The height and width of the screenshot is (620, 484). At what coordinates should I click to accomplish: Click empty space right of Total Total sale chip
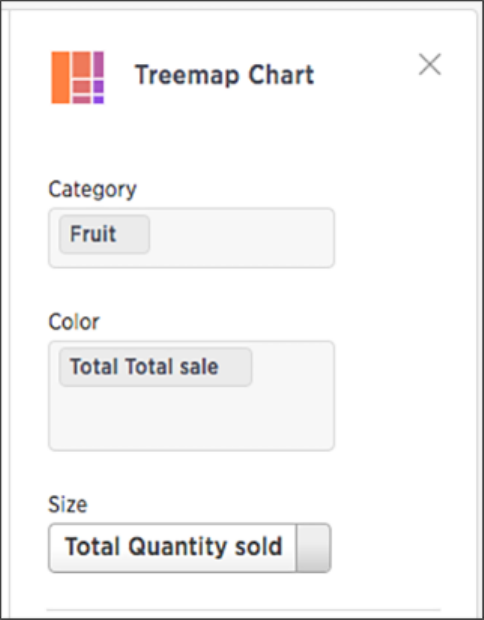click(x=293, y=367)
